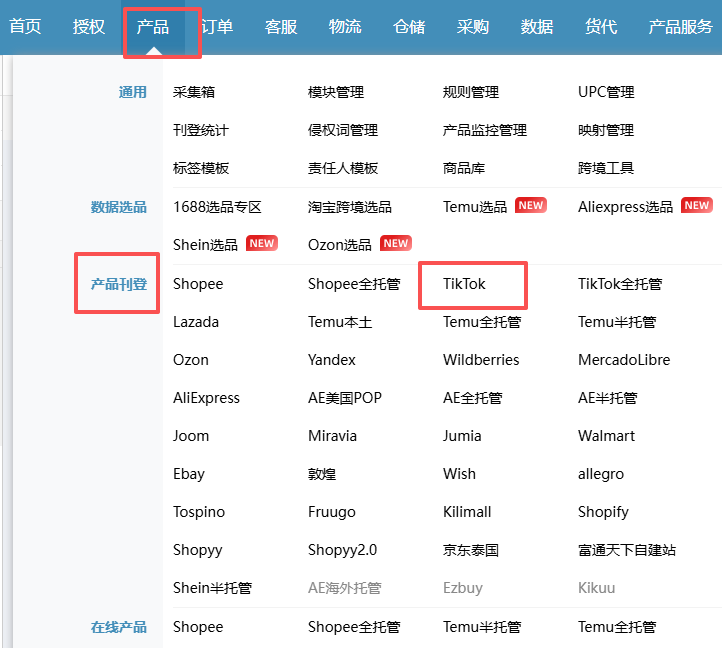
Task: Open the UPC管理 menu entry
Action: pyautogui.click(x=606, y=92)
